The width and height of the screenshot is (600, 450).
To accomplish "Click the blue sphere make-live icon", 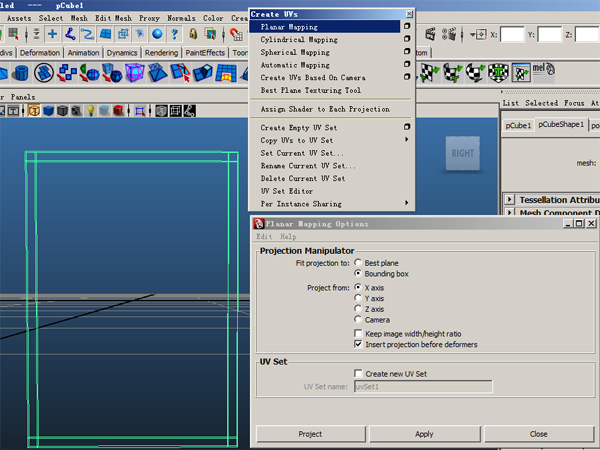I will pos(157,34).
